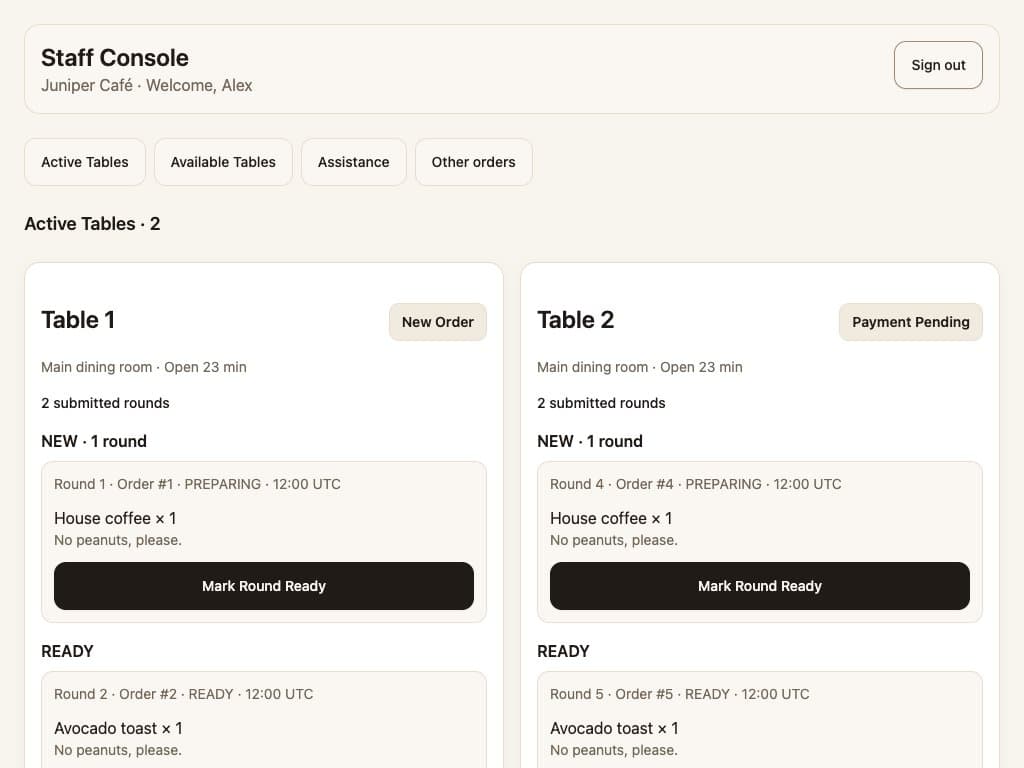Click 'No peanuts, please.' note in Round 4
Screen dimensions: 1024x768
click(x=614, y=540)
